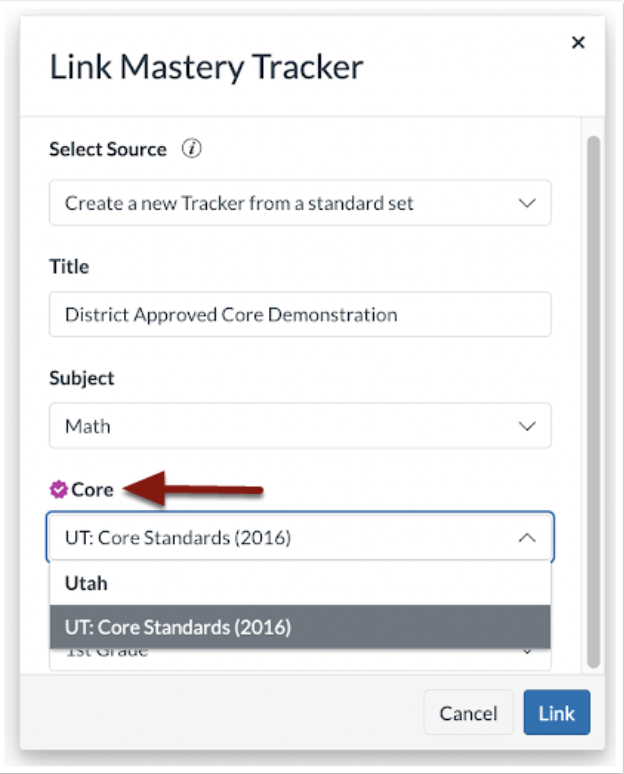This screenshot has height=774, width=624.
Task: Open the Select Source combo box
Action: (x=299, y=203)
